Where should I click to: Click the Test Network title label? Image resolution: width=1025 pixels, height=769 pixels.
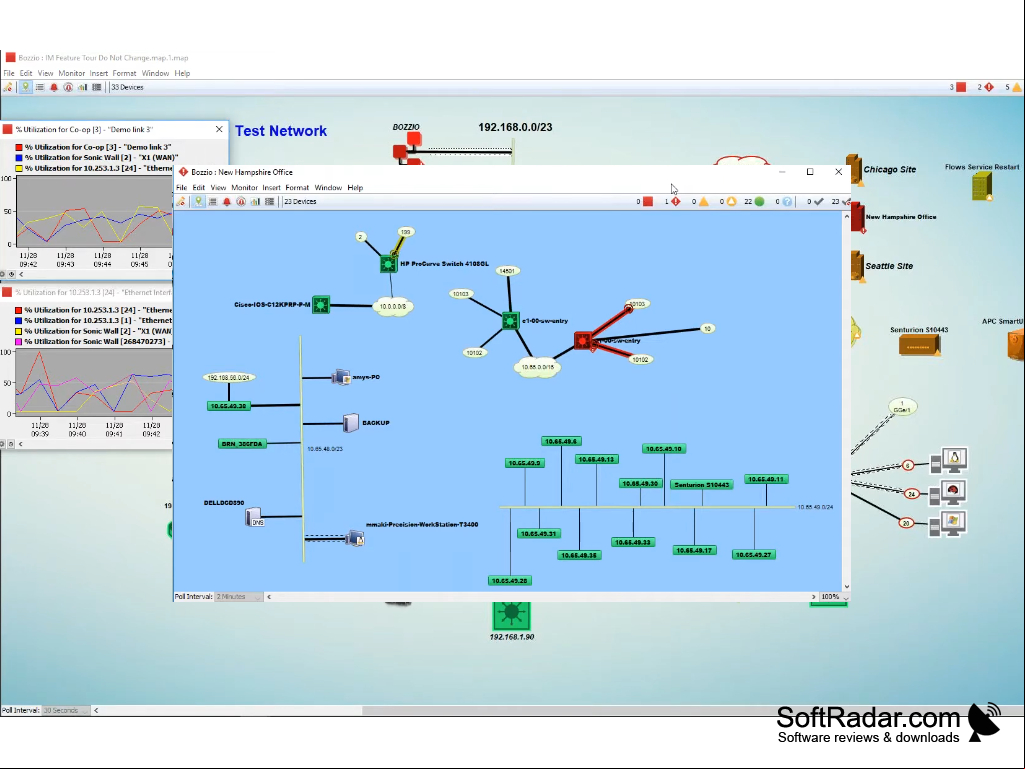click(281, 131)
